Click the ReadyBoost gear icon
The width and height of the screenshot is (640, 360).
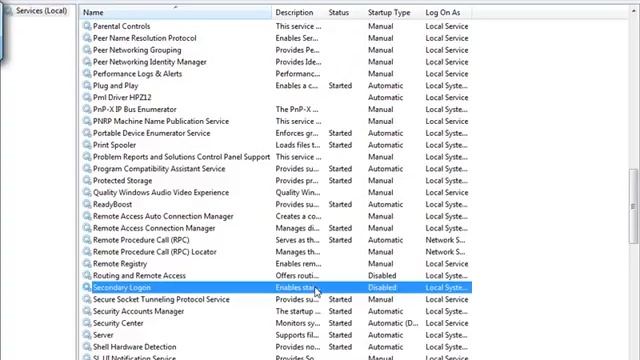(87, 204)
